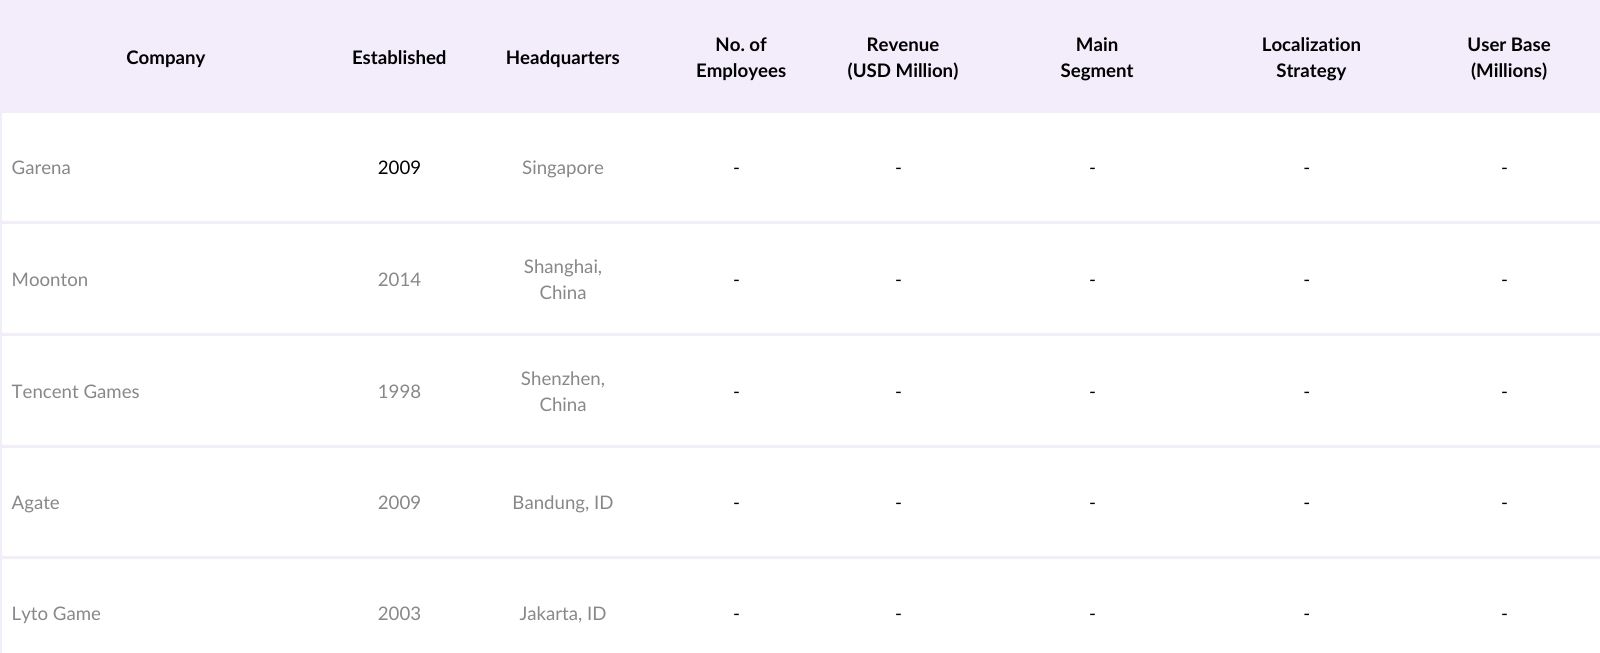Select the Revenue (USD Million) header
Screen dimensions: 1600x653
coord(902,58)
